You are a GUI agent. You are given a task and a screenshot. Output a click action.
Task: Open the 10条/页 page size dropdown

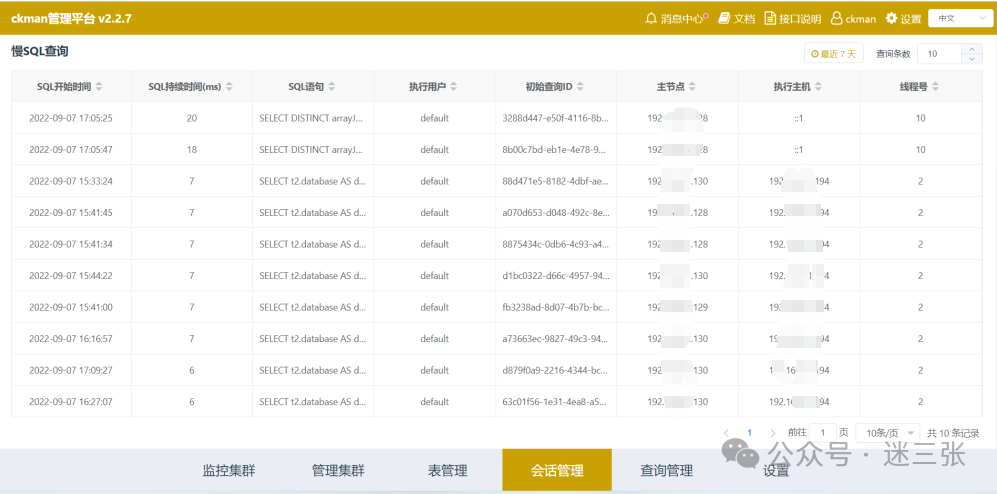(x=888, y=433)
